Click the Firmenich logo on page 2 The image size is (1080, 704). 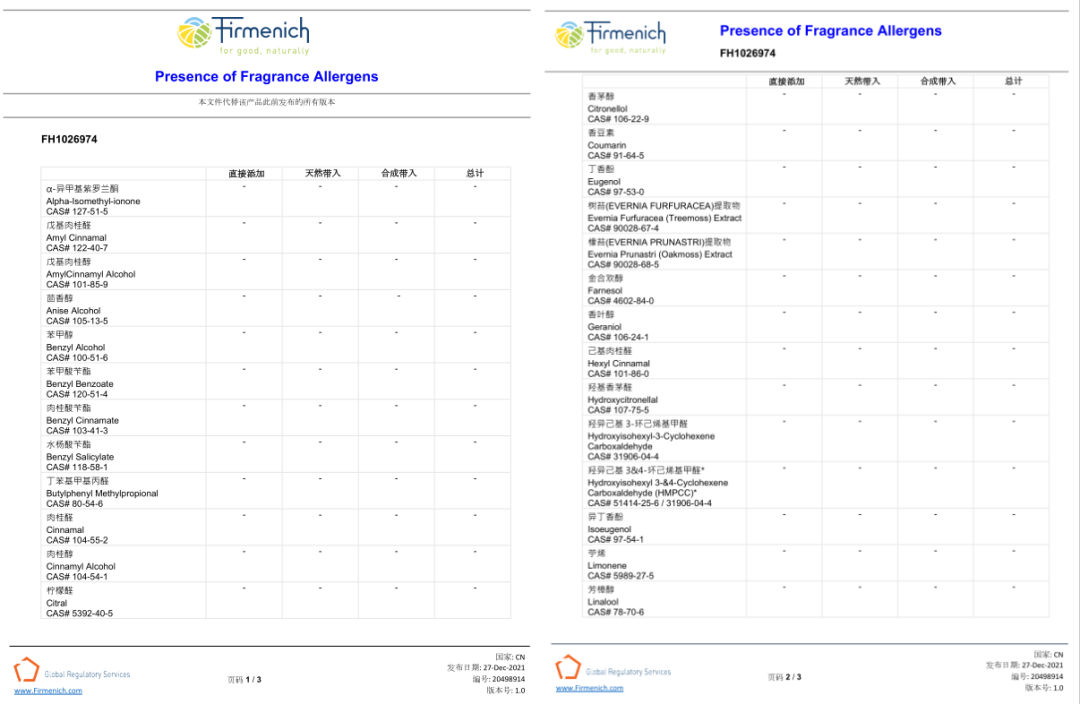[x=611, y=36]
